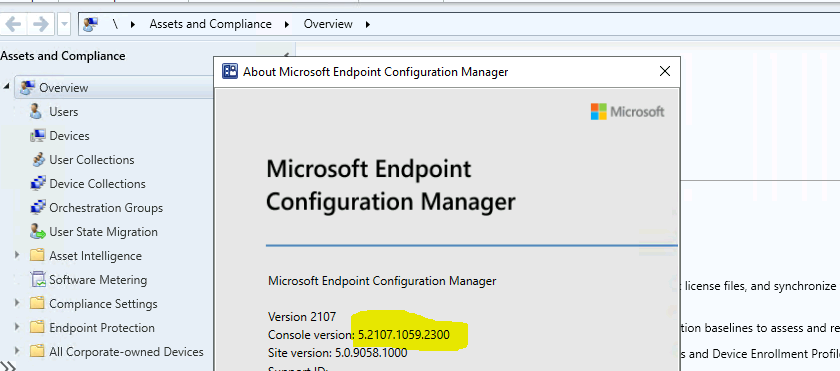840x371 pixels.
Task: Click the Overview node icon in tree
Action: 28,87
